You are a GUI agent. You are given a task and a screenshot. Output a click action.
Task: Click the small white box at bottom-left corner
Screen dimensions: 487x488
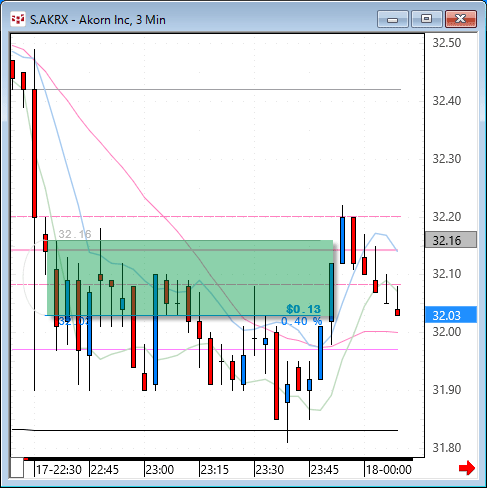click(17, 468)
